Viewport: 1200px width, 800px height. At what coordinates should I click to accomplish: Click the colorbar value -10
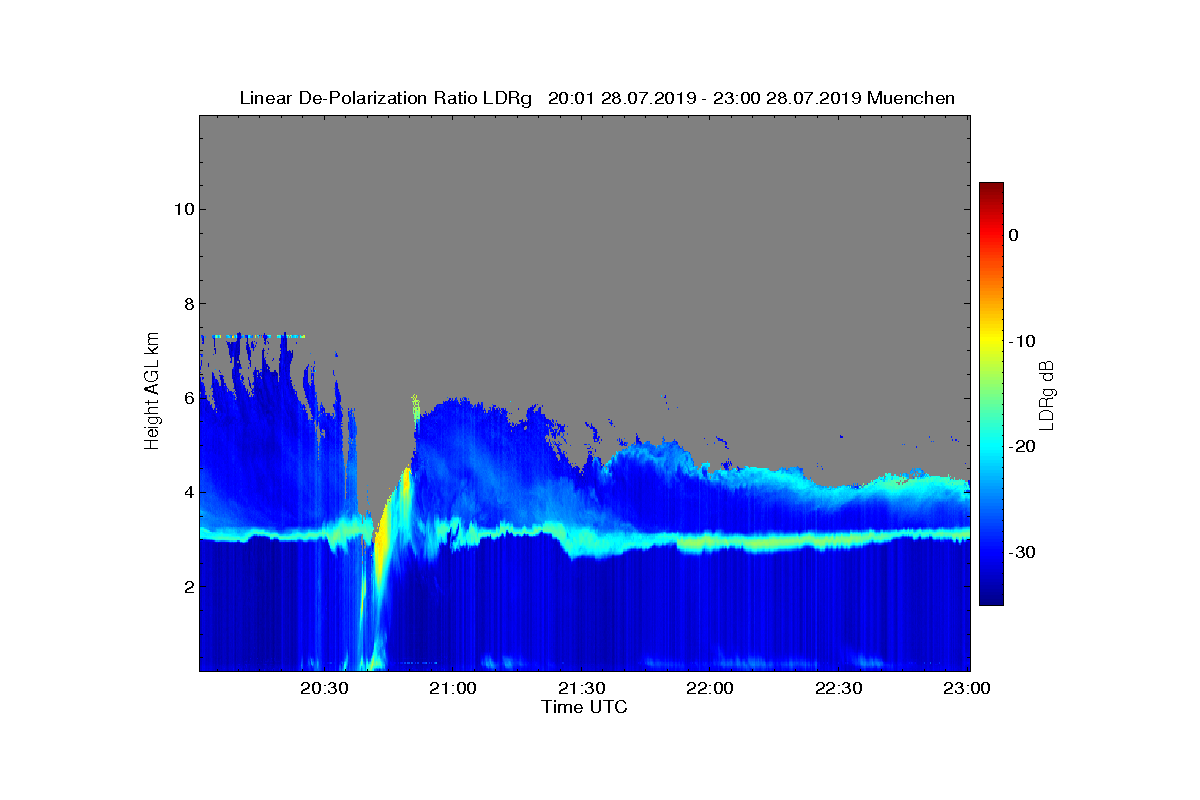[x=1021, y=341]
